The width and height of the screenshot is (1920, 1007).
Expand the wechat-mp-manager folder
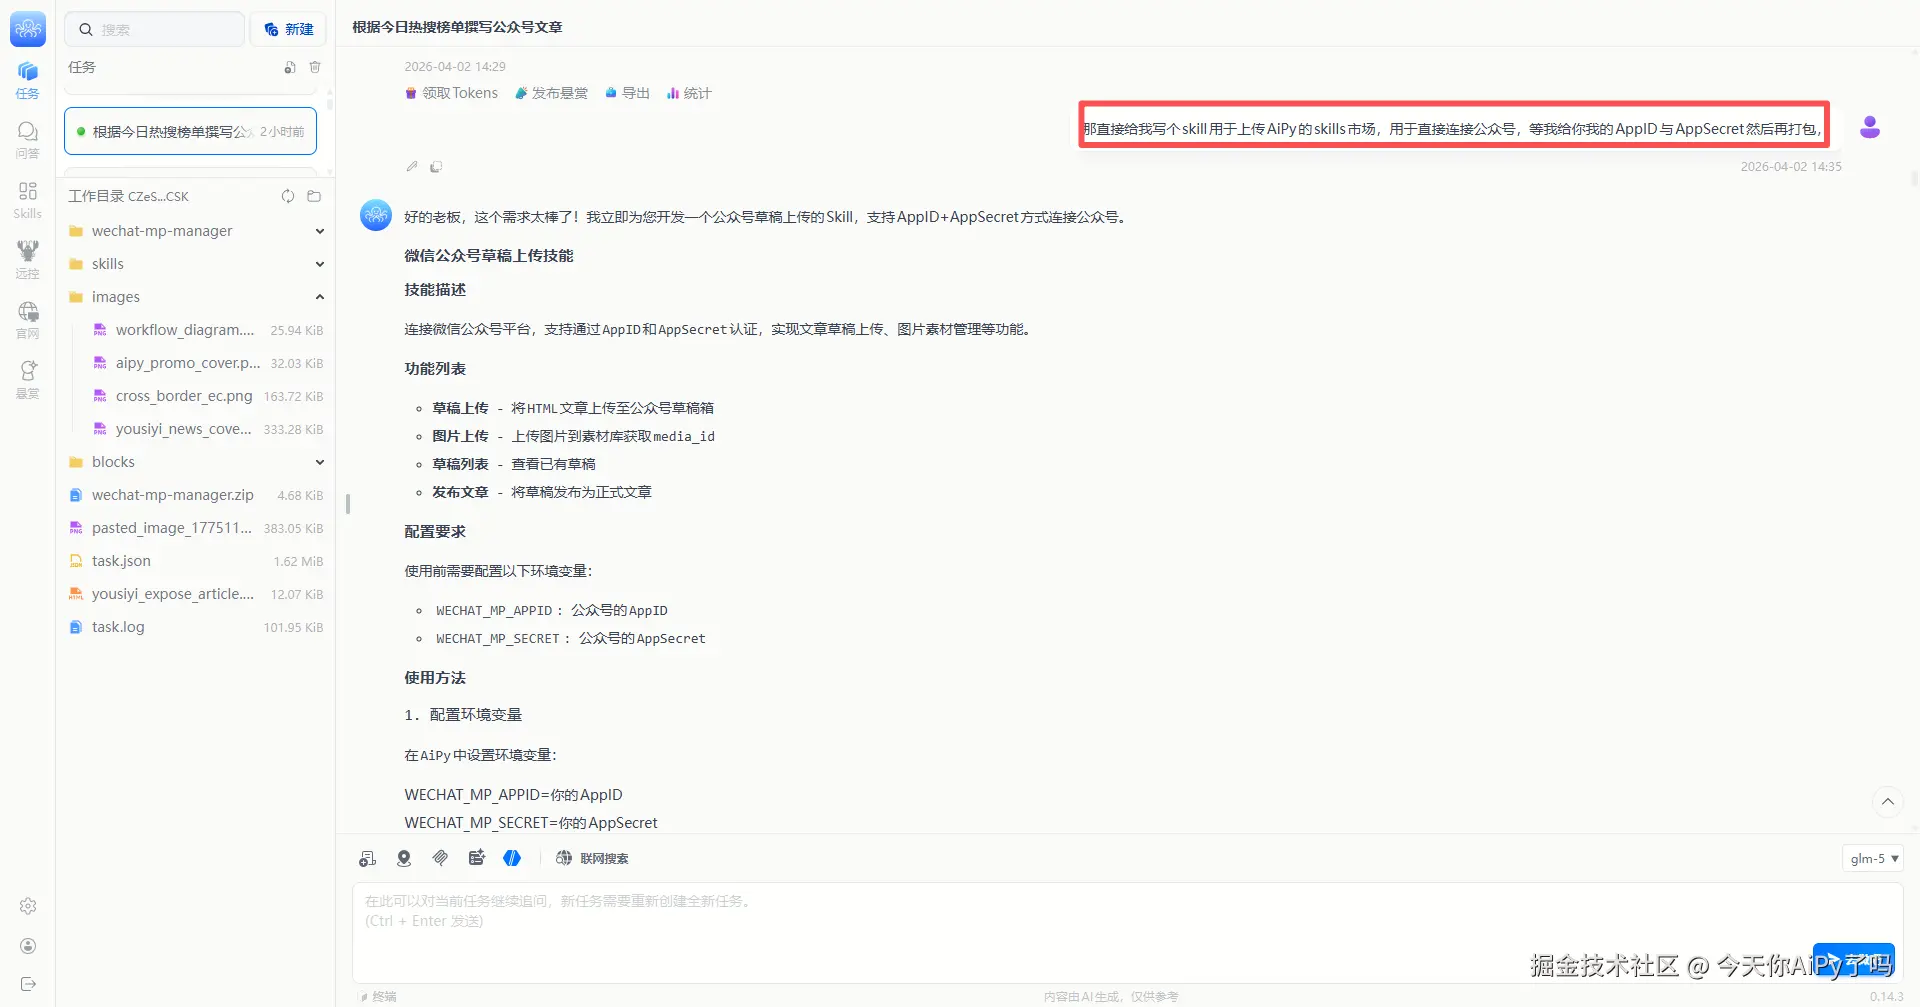tap(196, 231)
